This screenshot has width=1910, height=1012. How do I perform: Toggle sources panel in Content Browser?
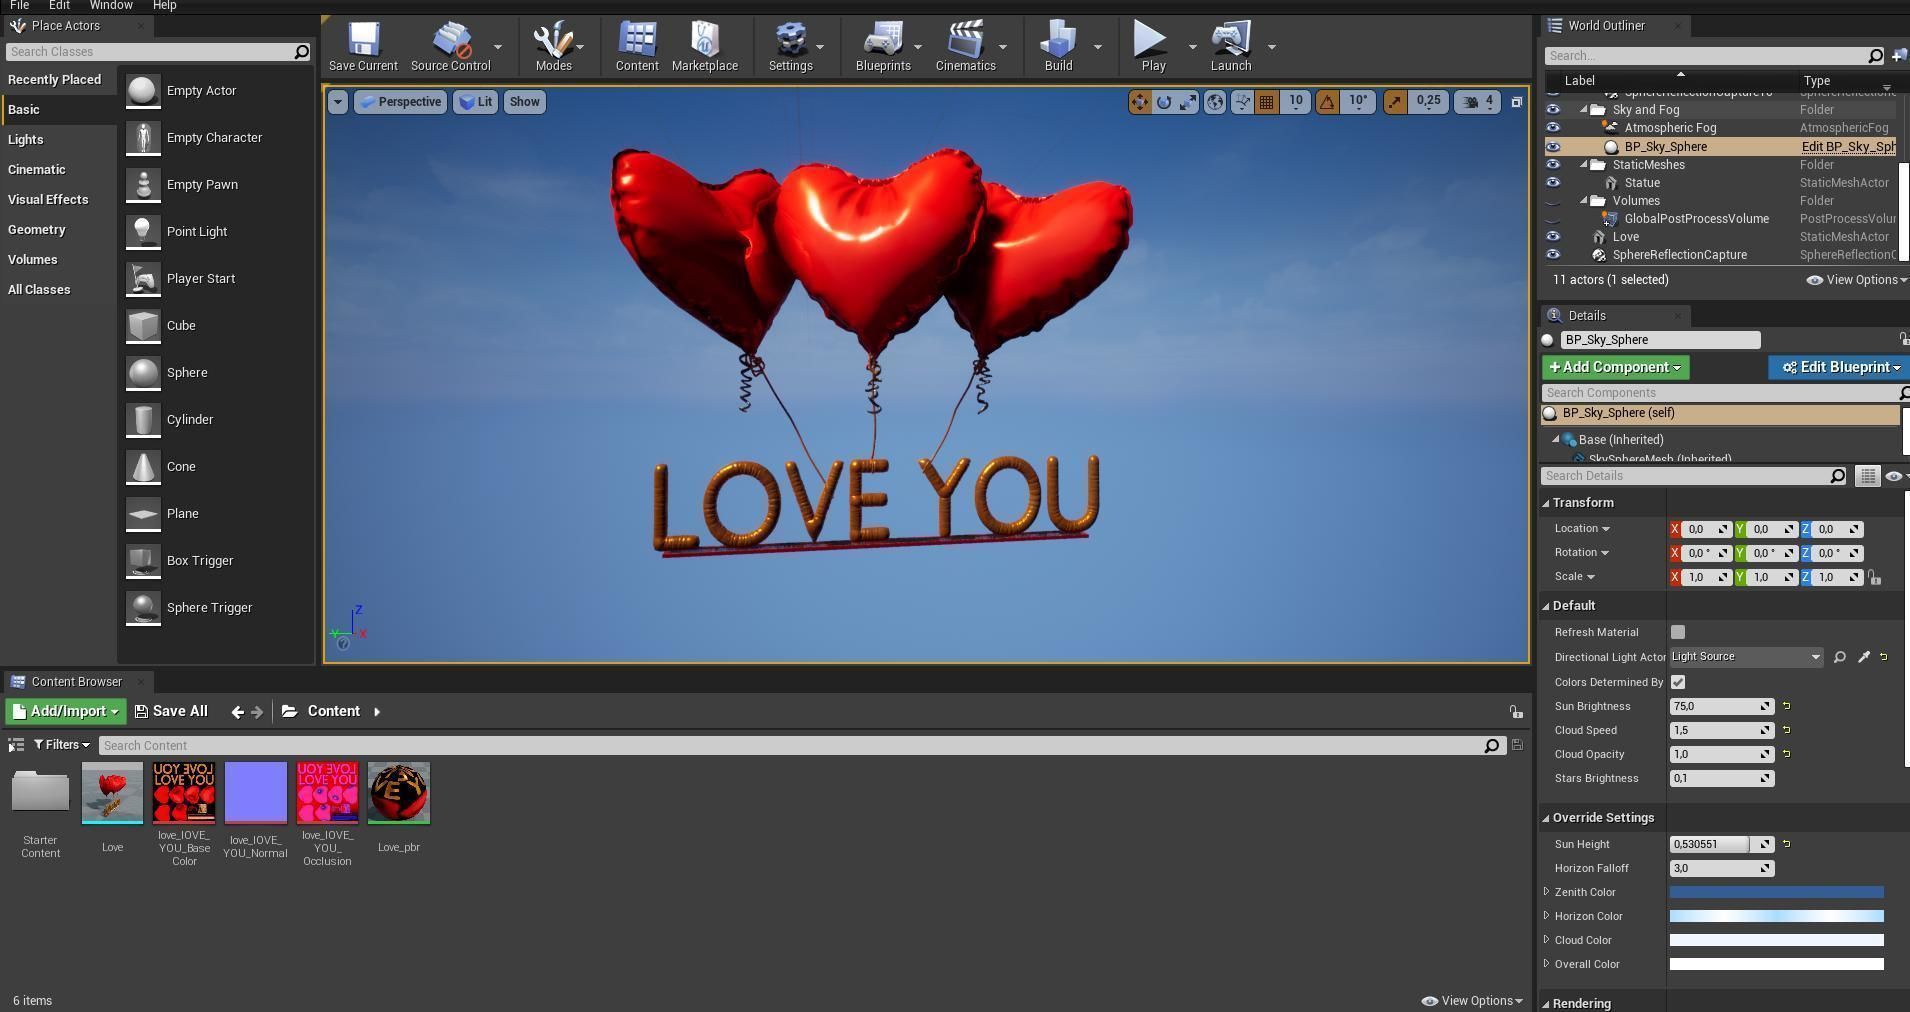16,745
